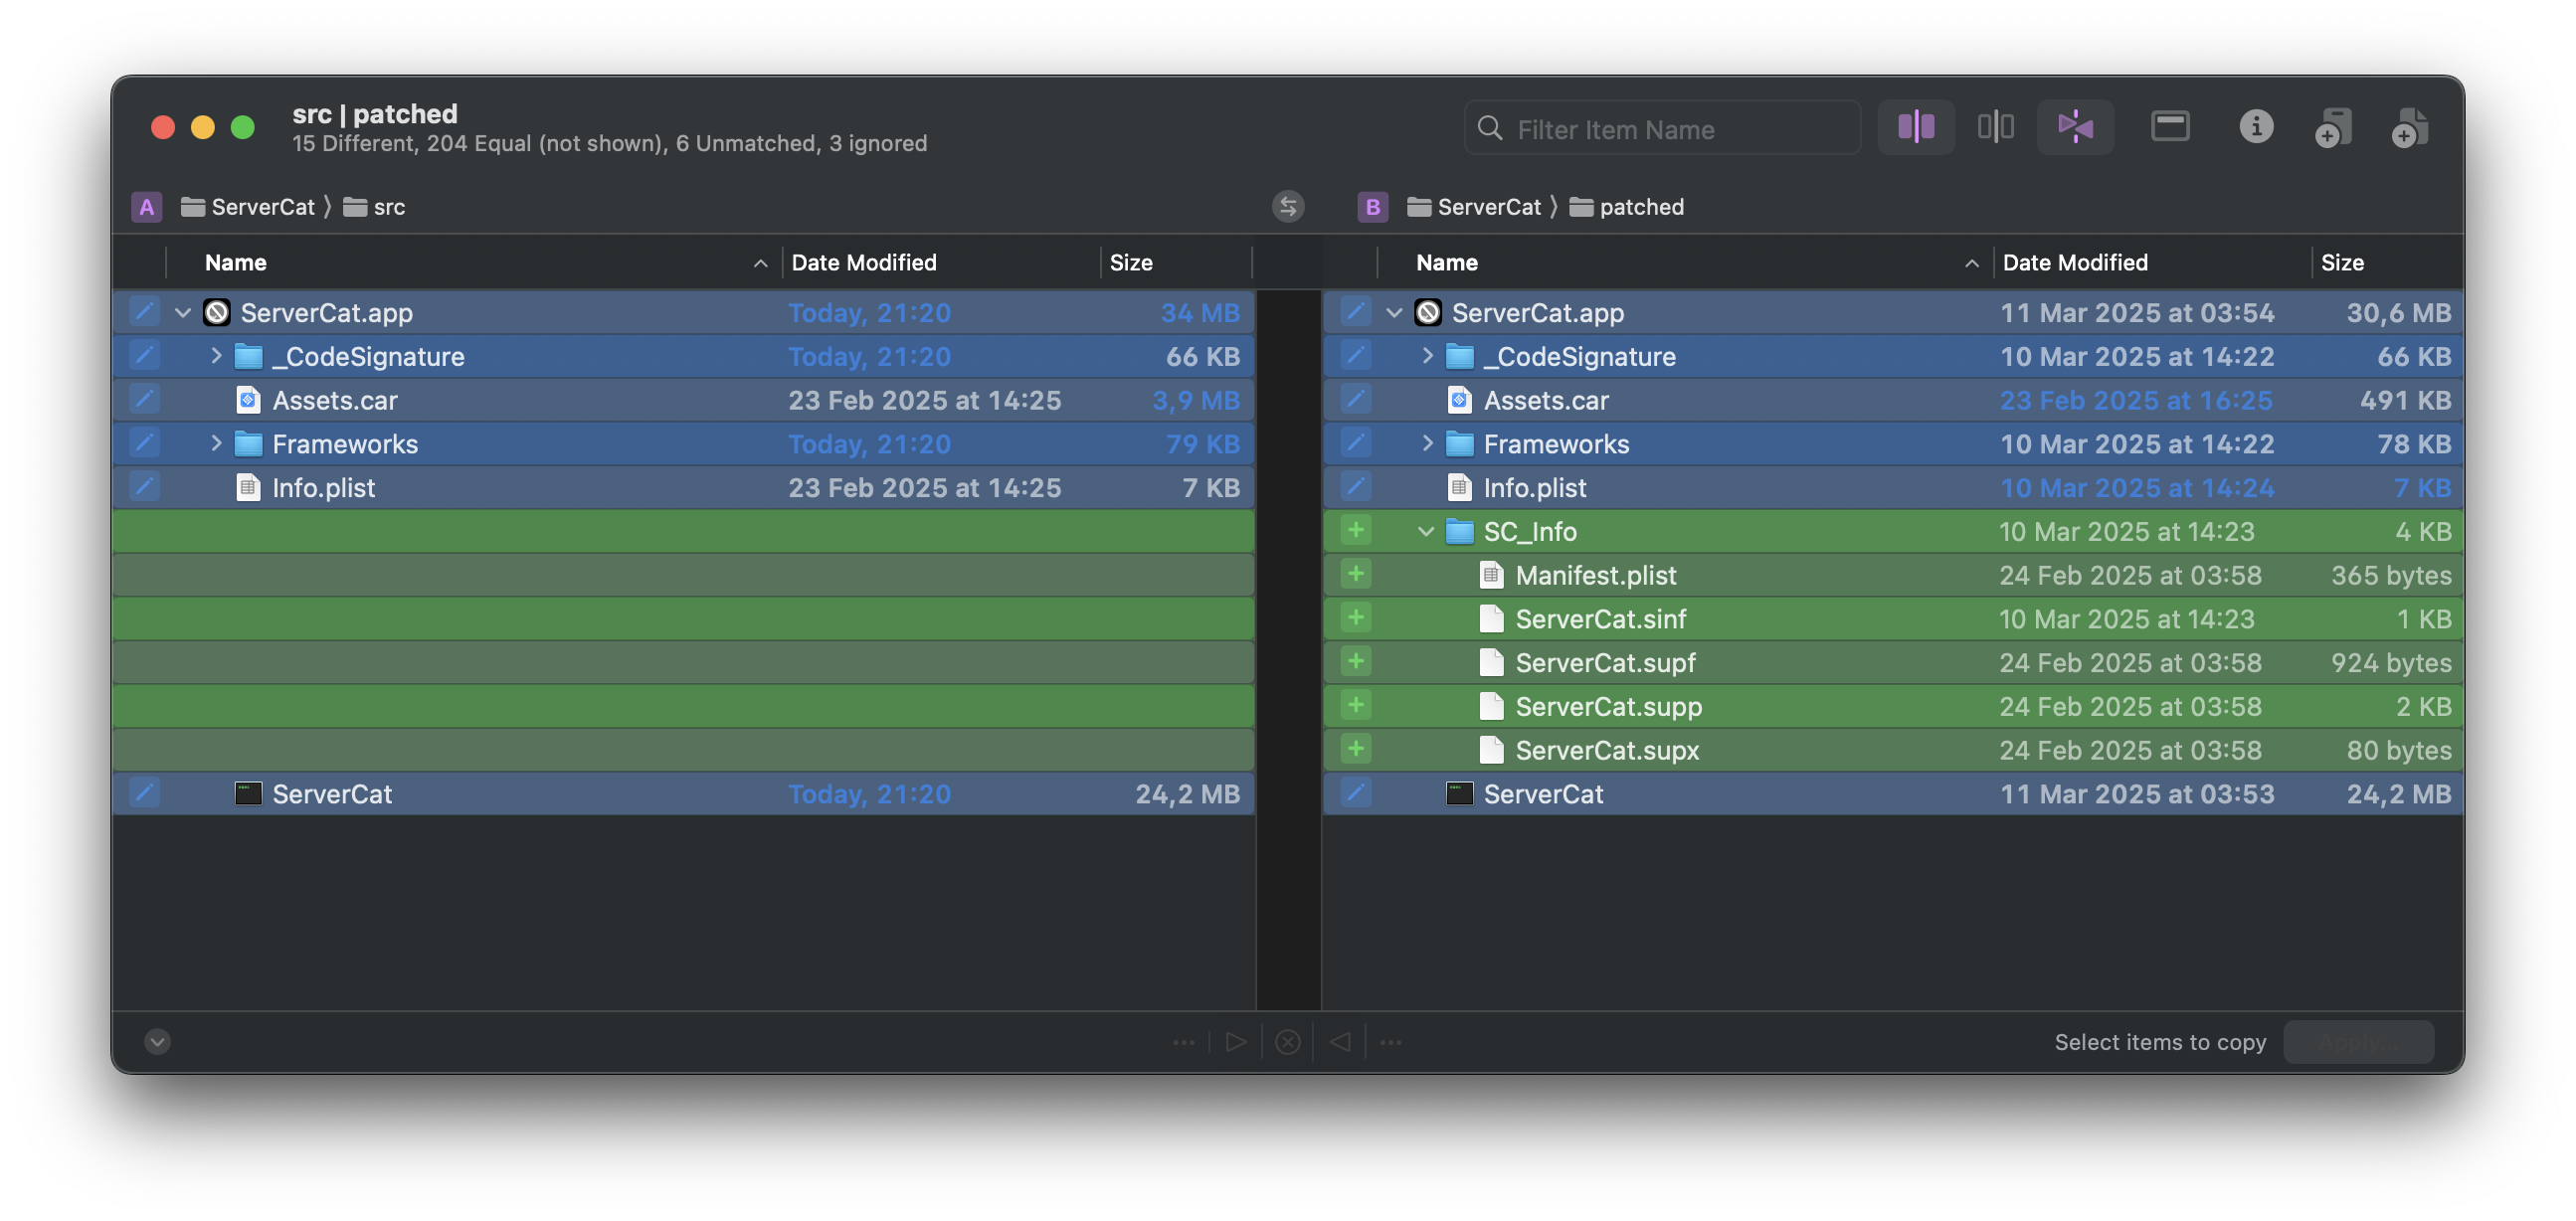Open right ellipsis menu in bottom bar
The width and height of the screenshot is (2576, 1221).
click(1391, 1041)
